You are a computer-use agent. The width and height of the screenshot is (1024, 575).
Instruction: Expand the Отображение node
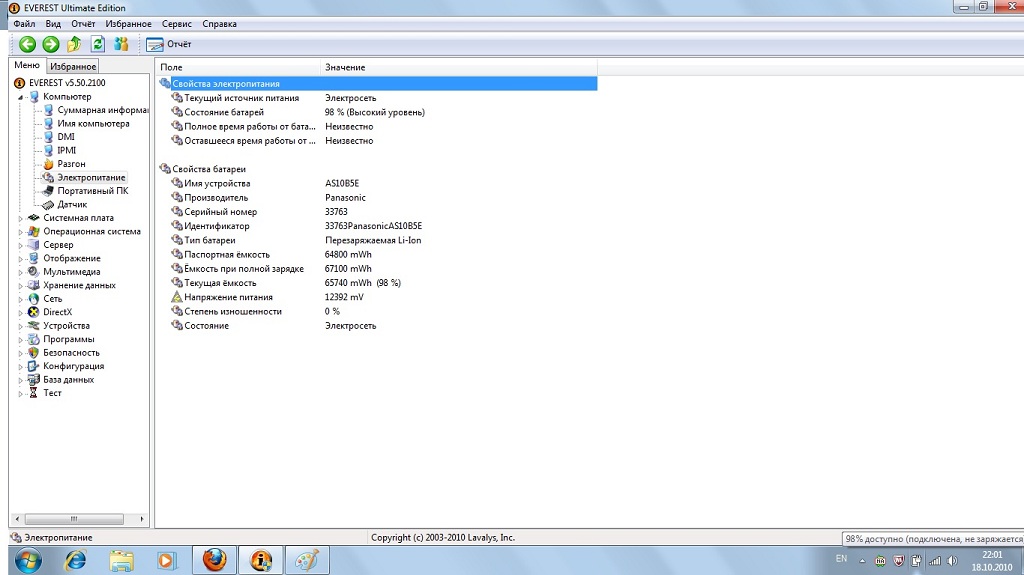tap(20, 259)
